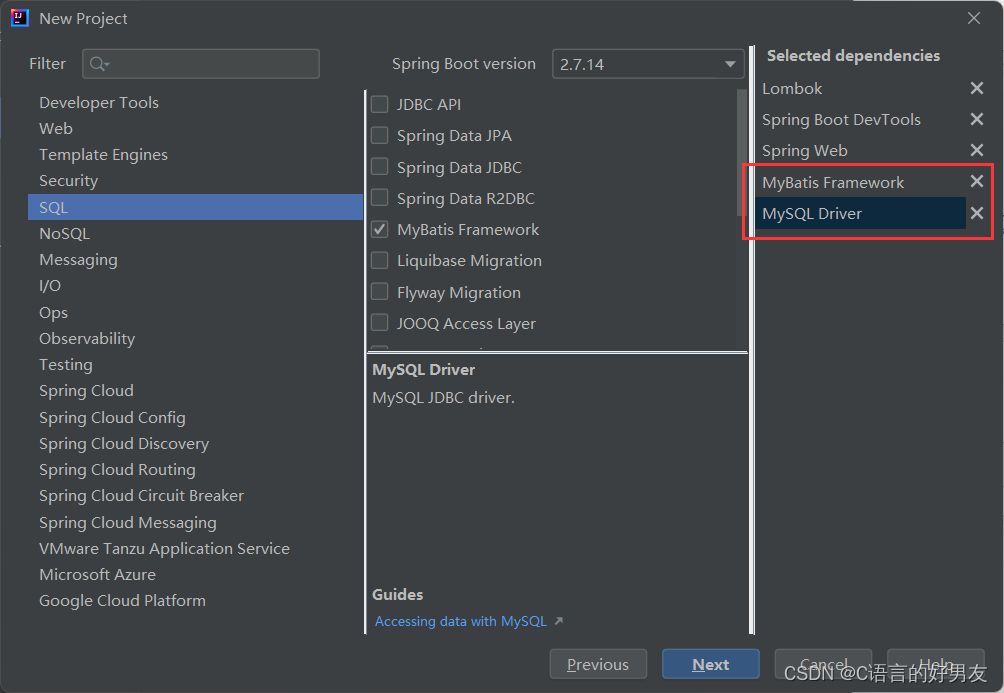Open Accessing data with MySQL guide link
The width and height of the screenshot is (1004, 693).
click(x=461, y=621)
